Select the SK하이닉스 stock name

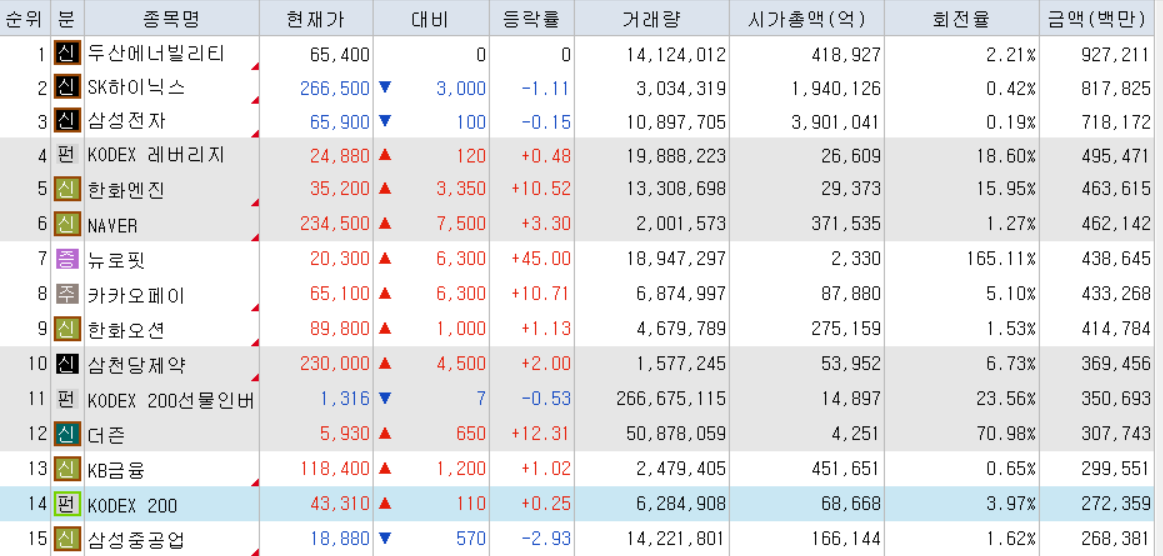point(136,88)
